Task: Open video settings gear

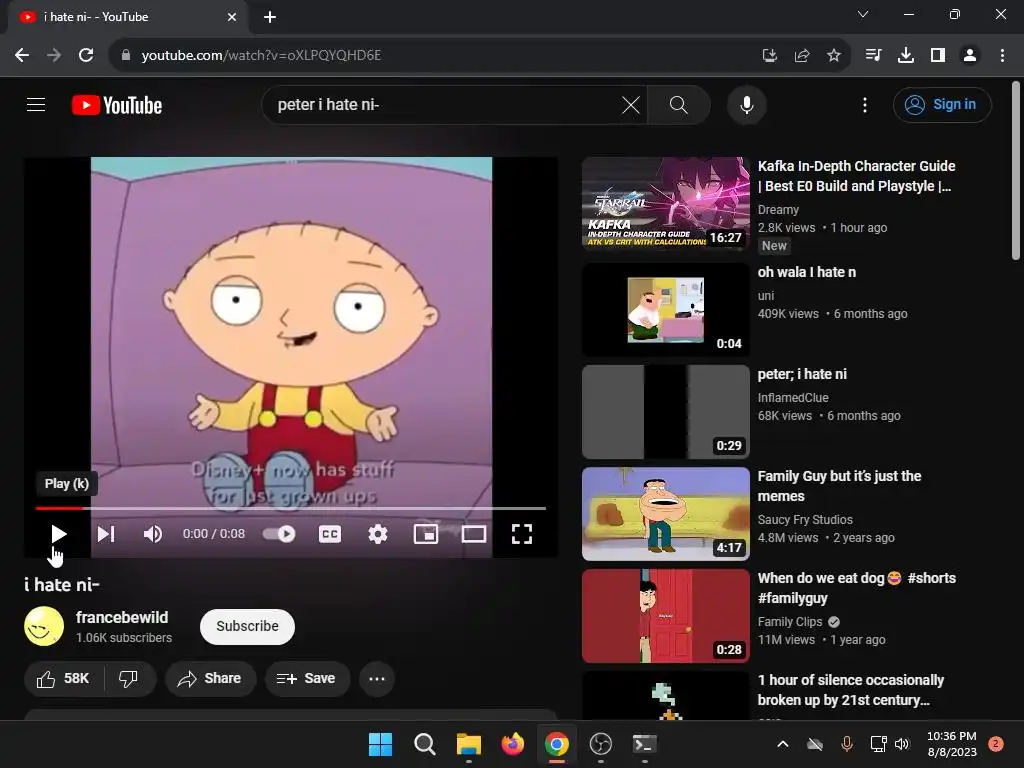Action: coord(377,534)
